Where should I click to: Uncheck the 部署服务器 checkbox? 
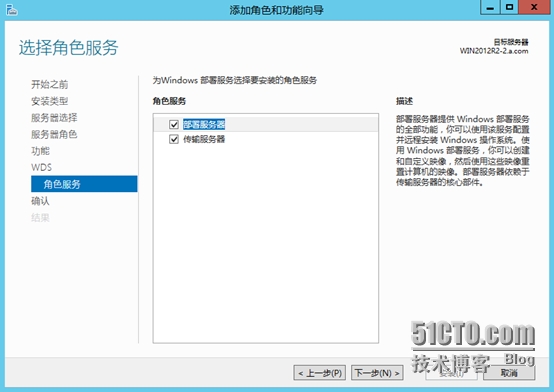tap(174, 124)
